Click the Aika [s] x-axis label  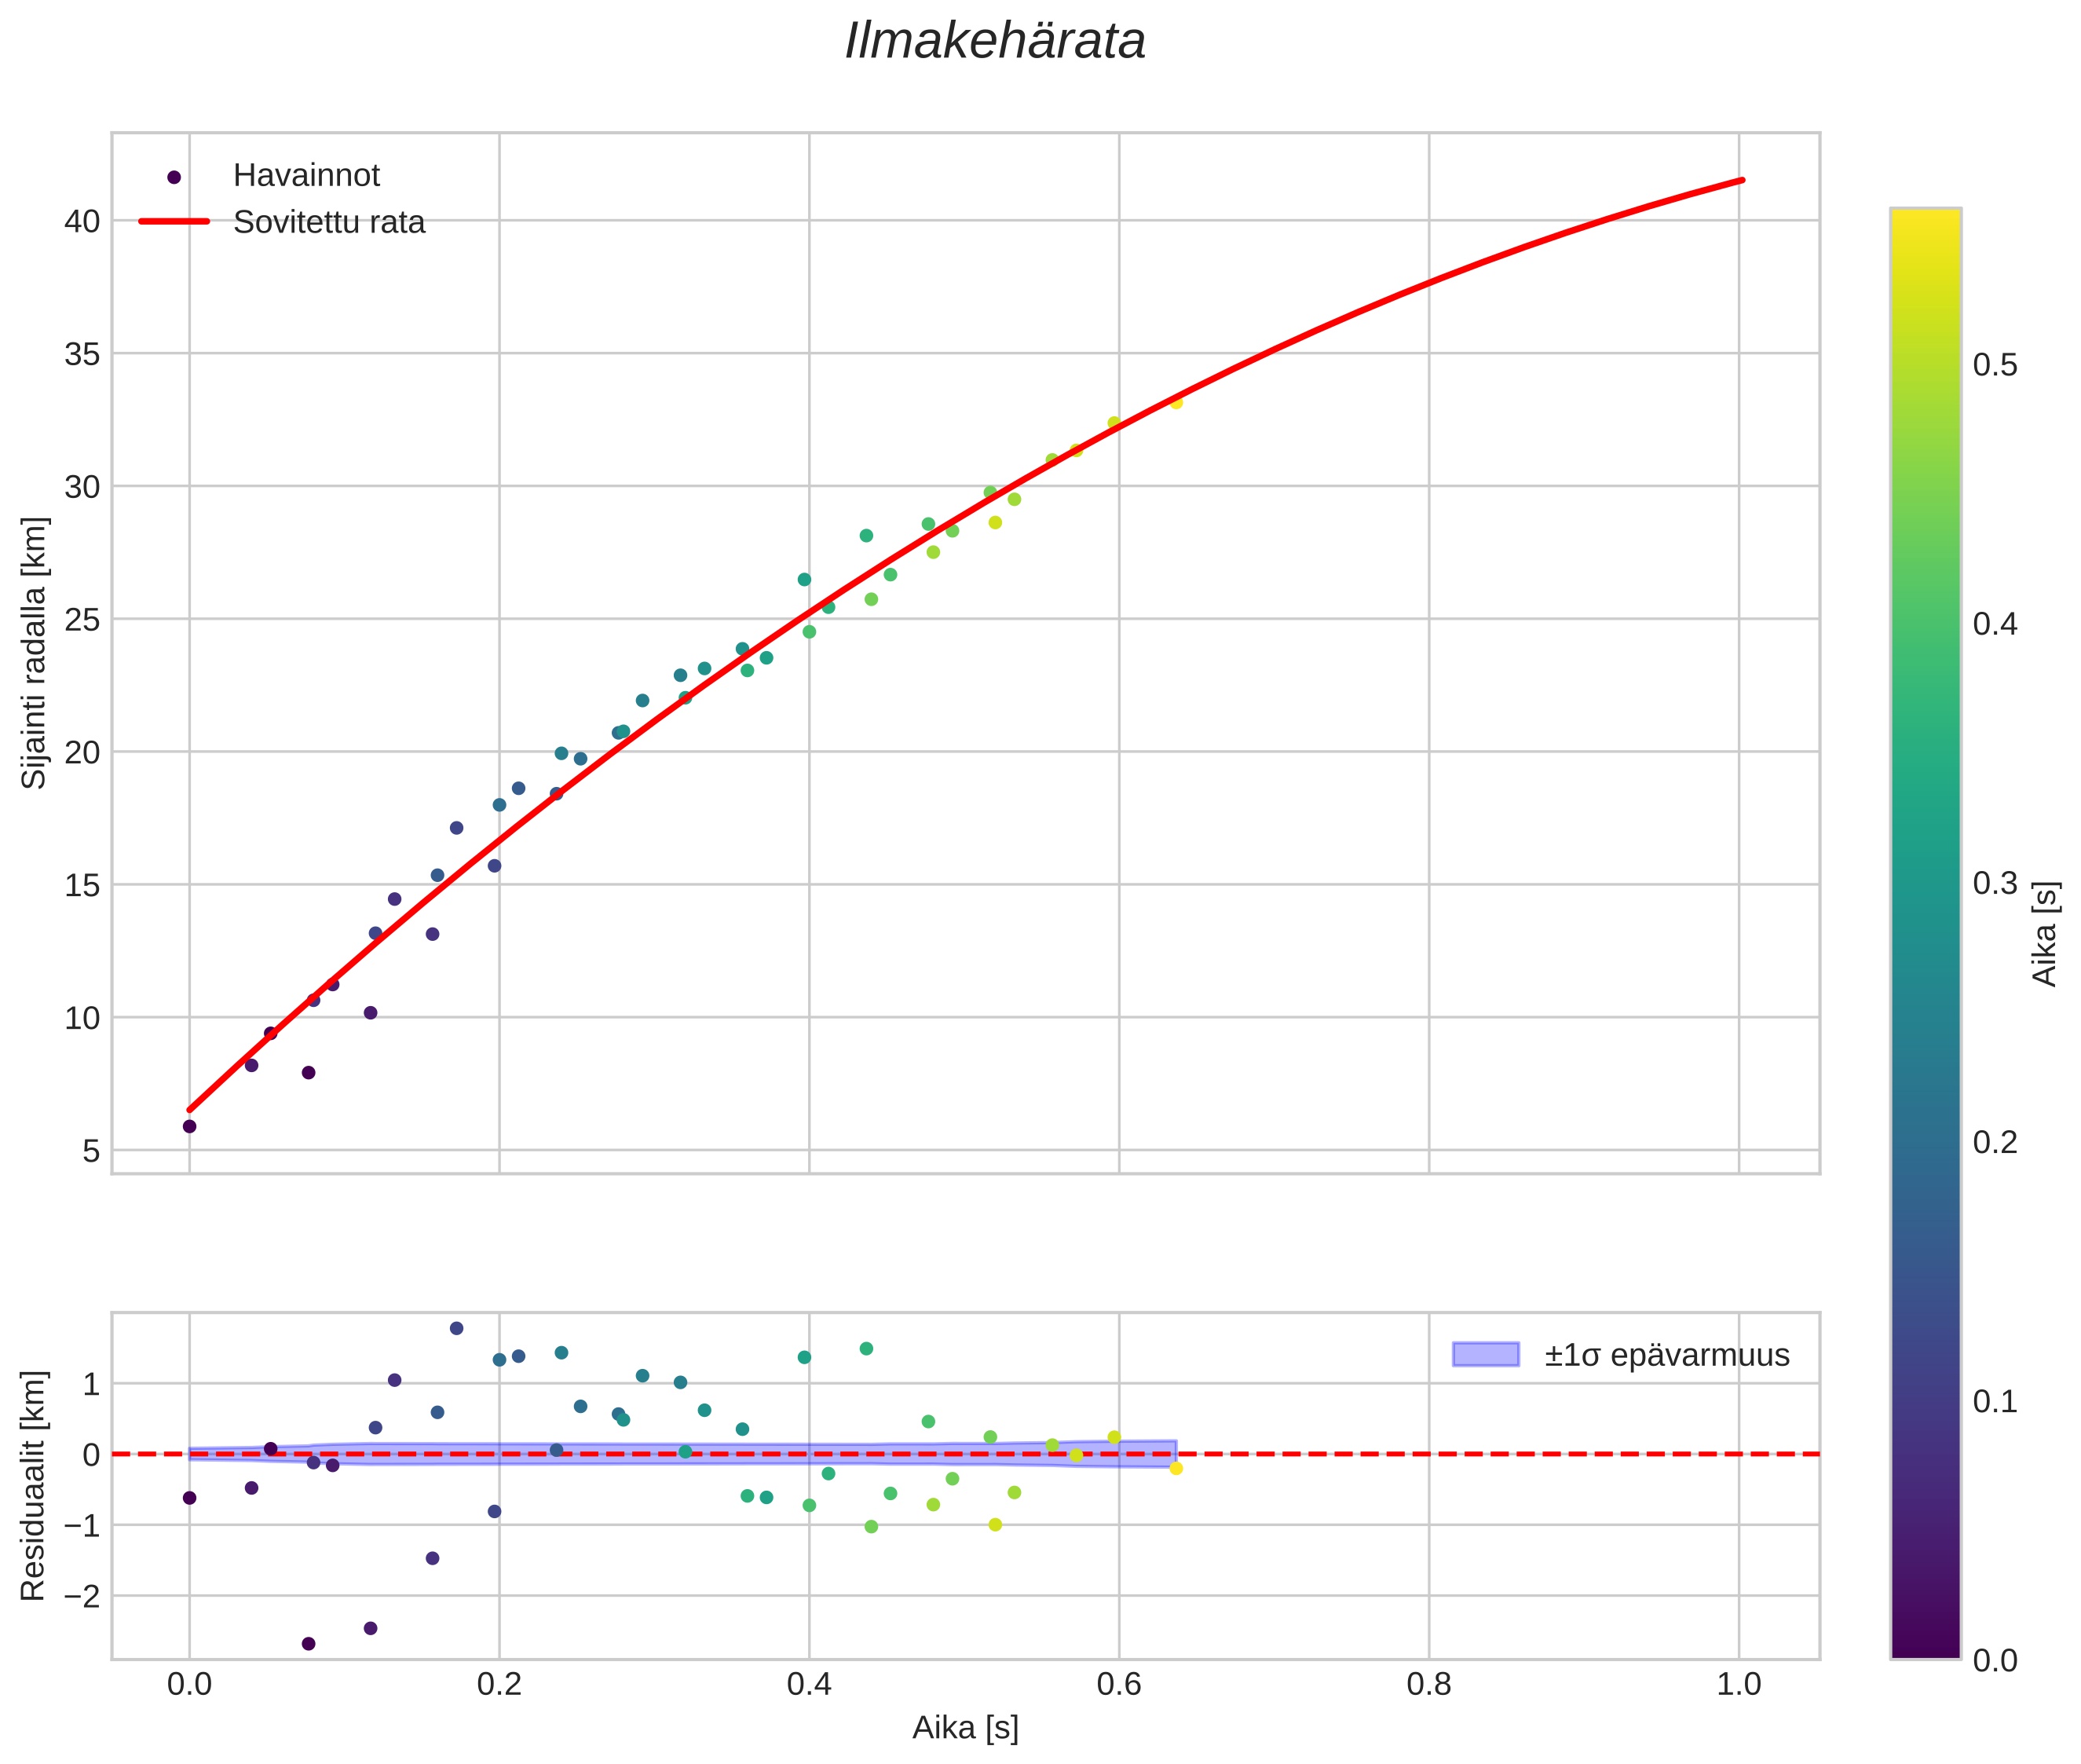tap(964, 1727)
